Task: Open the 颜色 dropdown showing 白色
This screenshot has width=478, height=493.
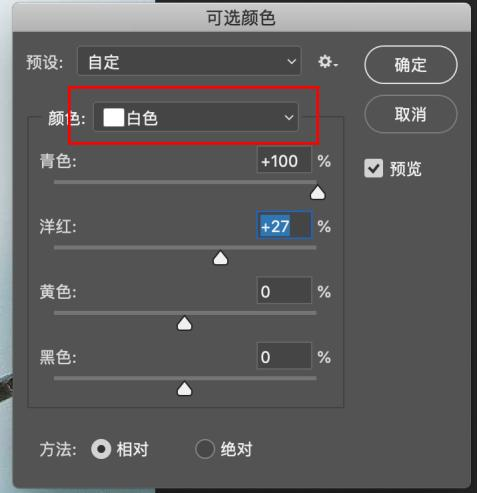Action: (196, 117)
